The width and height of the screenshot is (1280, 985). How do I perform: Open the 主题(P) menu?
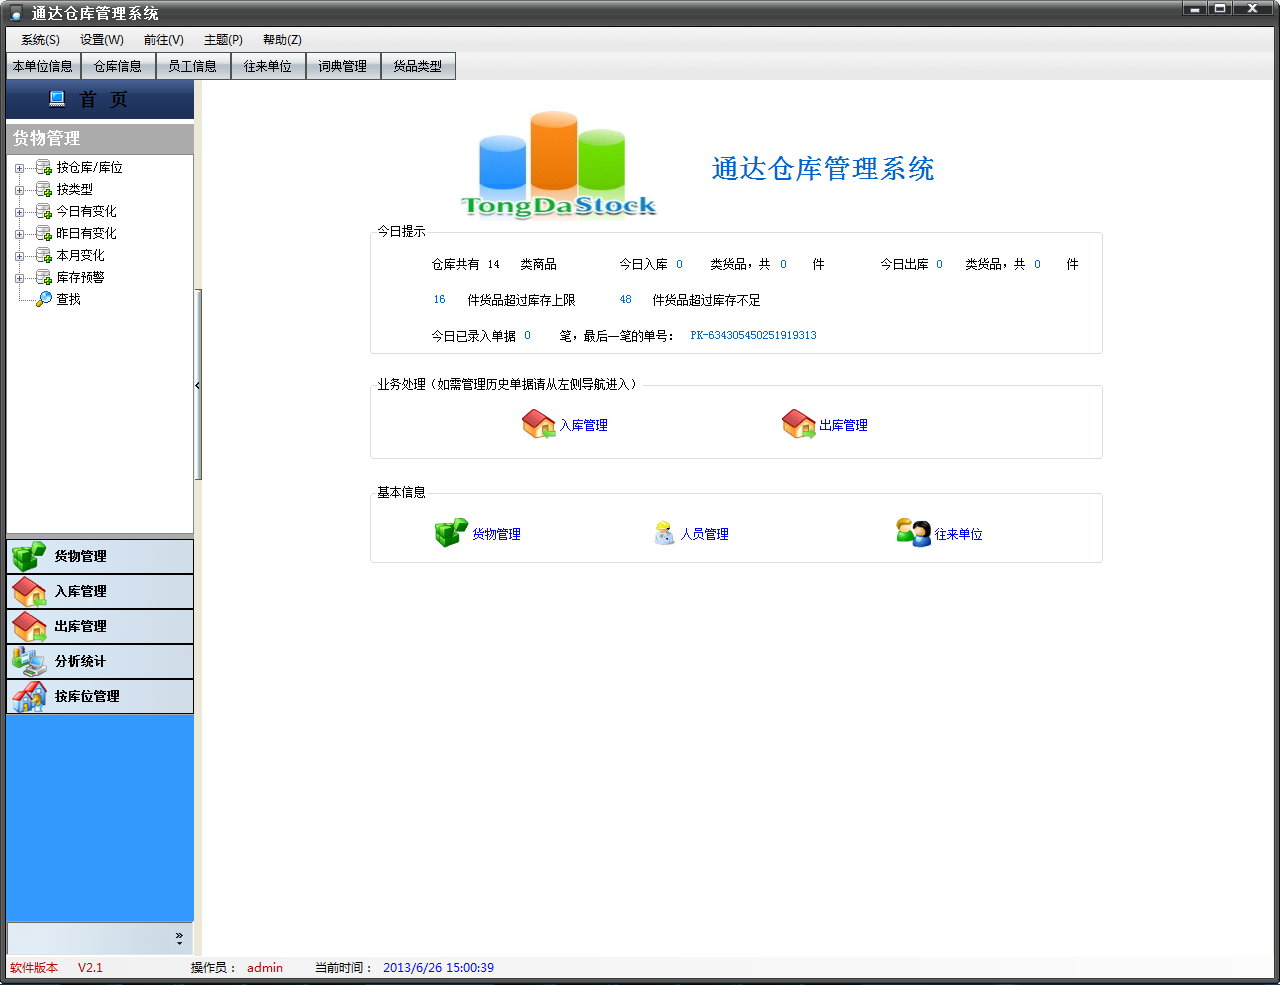tap(223, 40)
